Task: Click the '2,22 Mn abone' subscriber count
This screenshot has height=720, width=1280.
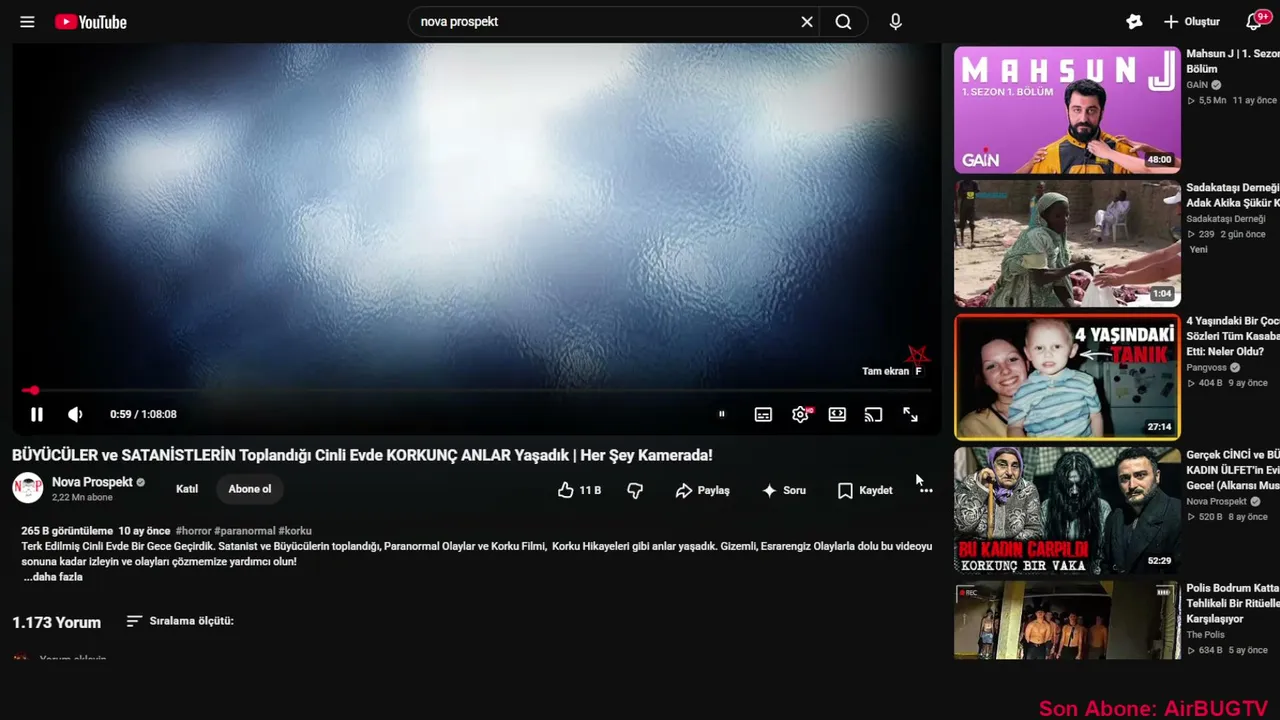Action: click(82, 497)
